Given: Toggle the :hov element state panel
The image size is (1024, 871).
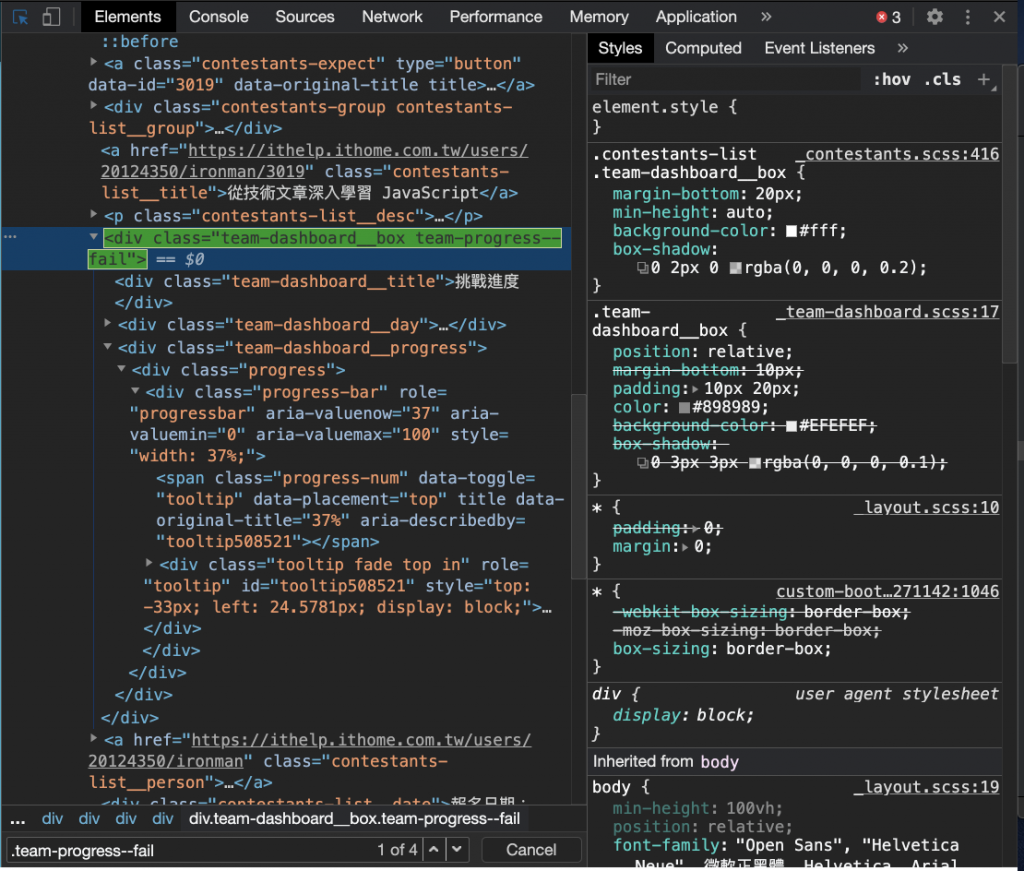Looking at the screenshot, I should (891, 80).
